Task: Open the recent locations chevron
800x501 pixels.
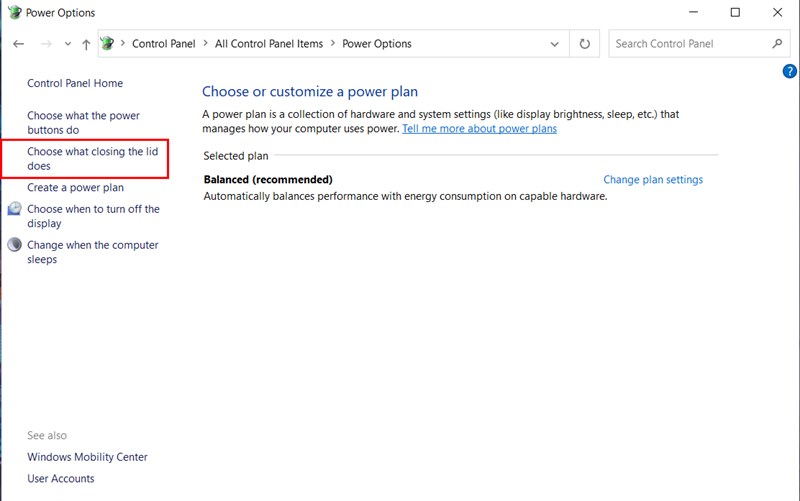Action: pos(68,44)
